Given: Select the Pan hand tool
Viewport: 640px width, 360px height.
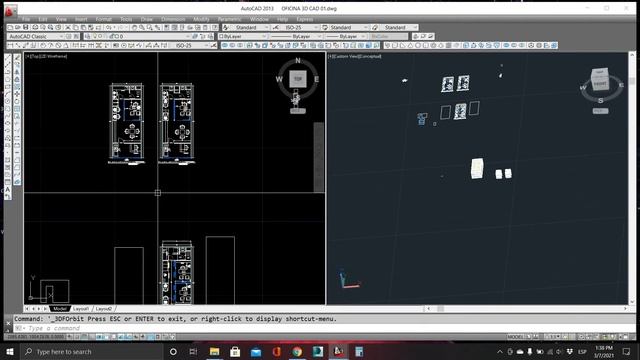Looking at the screenshot, I should 134,27.
